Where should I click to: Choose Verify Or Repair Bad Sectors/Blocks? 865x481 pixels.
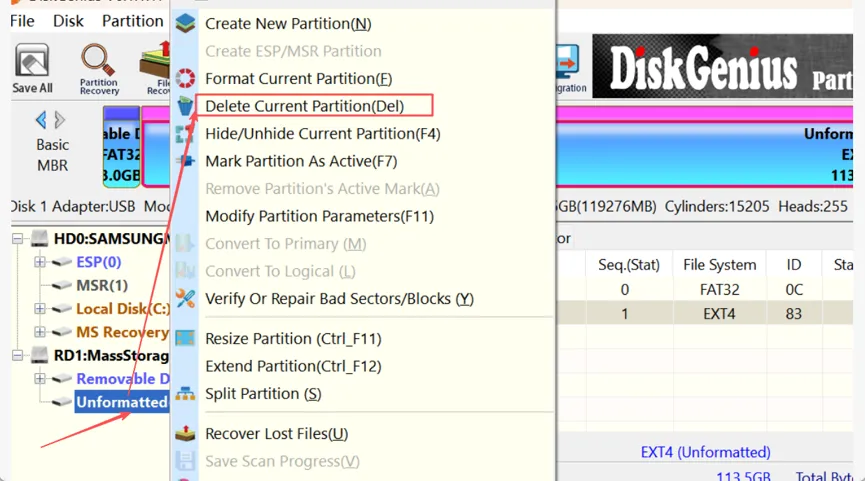[x=339, y=298]
